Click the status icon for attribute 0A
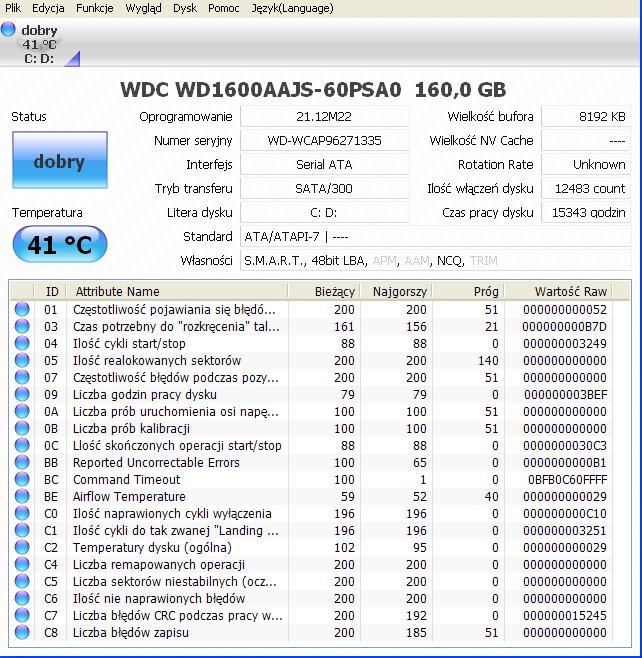This screenshot has height=658, width=642. pyautogui.click(x=22, y=411)
